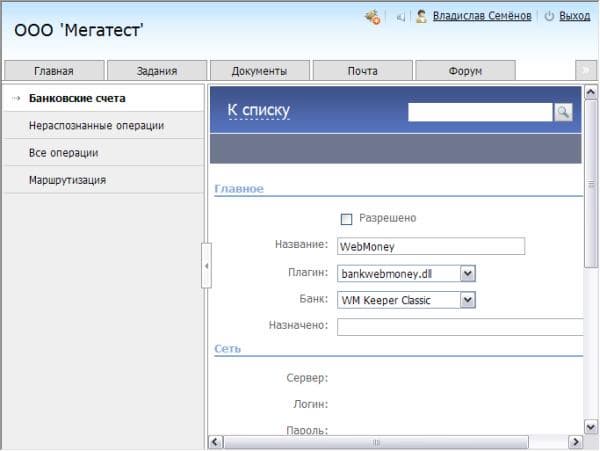
Task: Open the Банк dropdown arrow
Action: [x=468, y=300]
